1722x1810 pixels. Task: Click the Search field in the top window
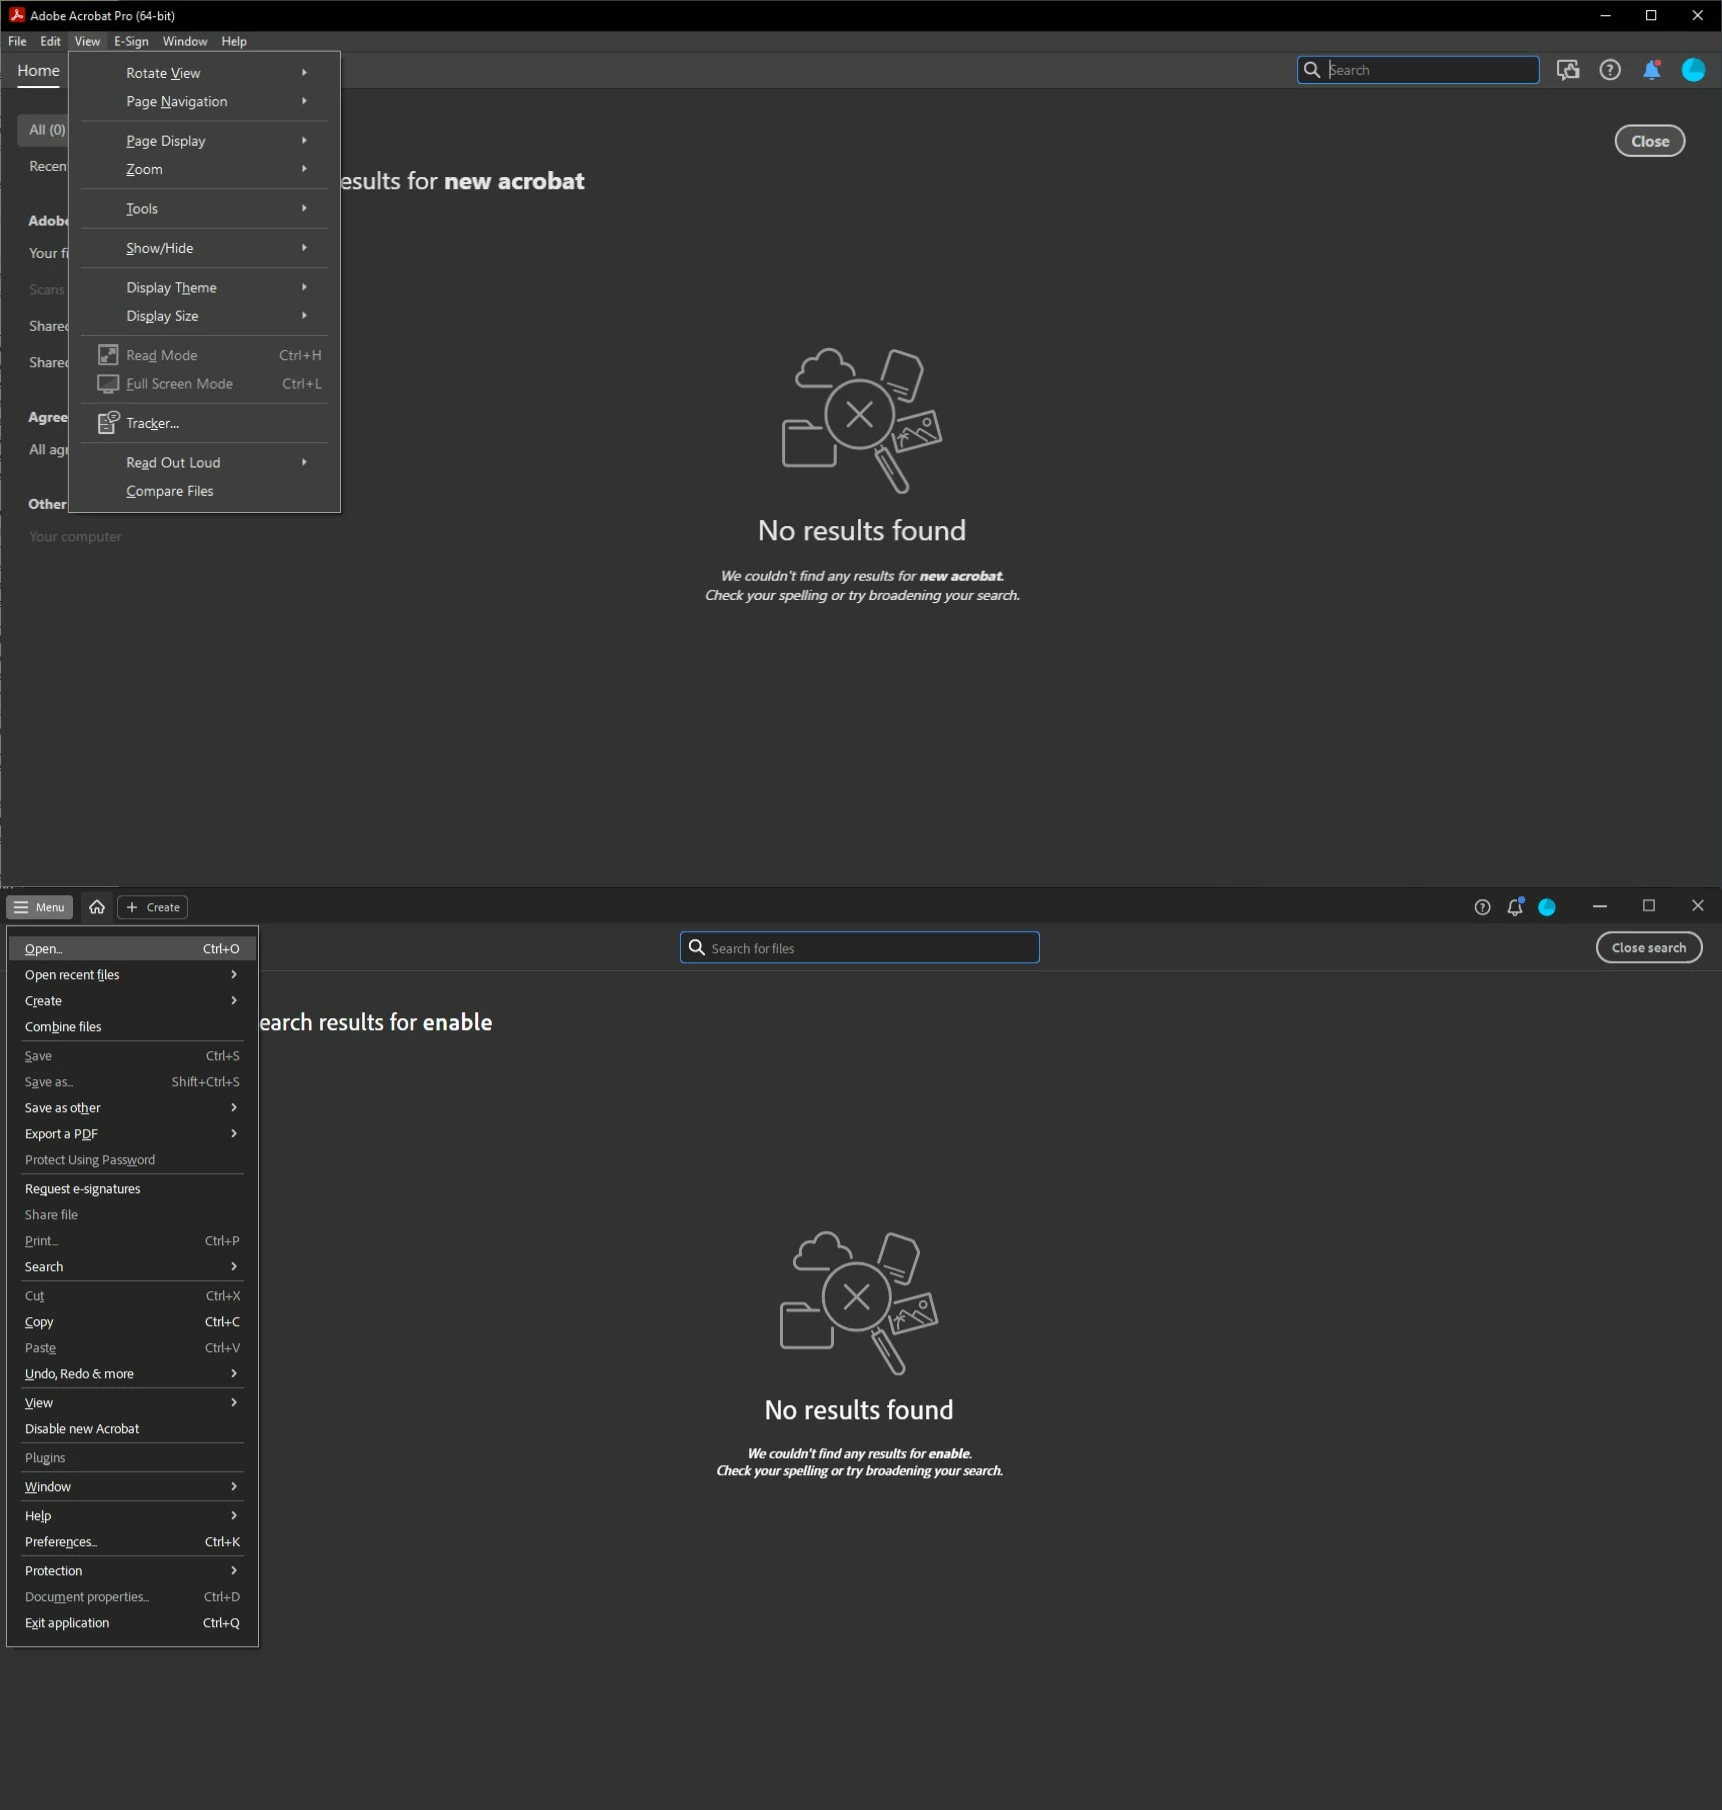coord(1417,70)
